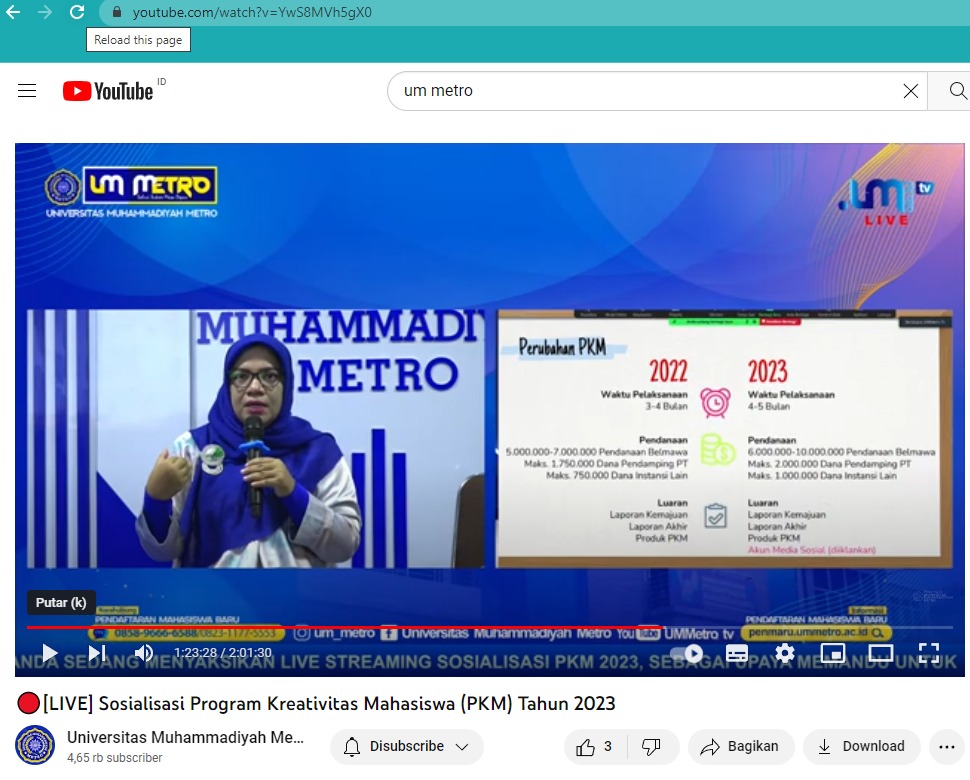Screen dimensions: 970x780
Task: Open the Universitas Muhammadiyah Me... channel name
Action: pyautogui.click(x=186, y=737)
